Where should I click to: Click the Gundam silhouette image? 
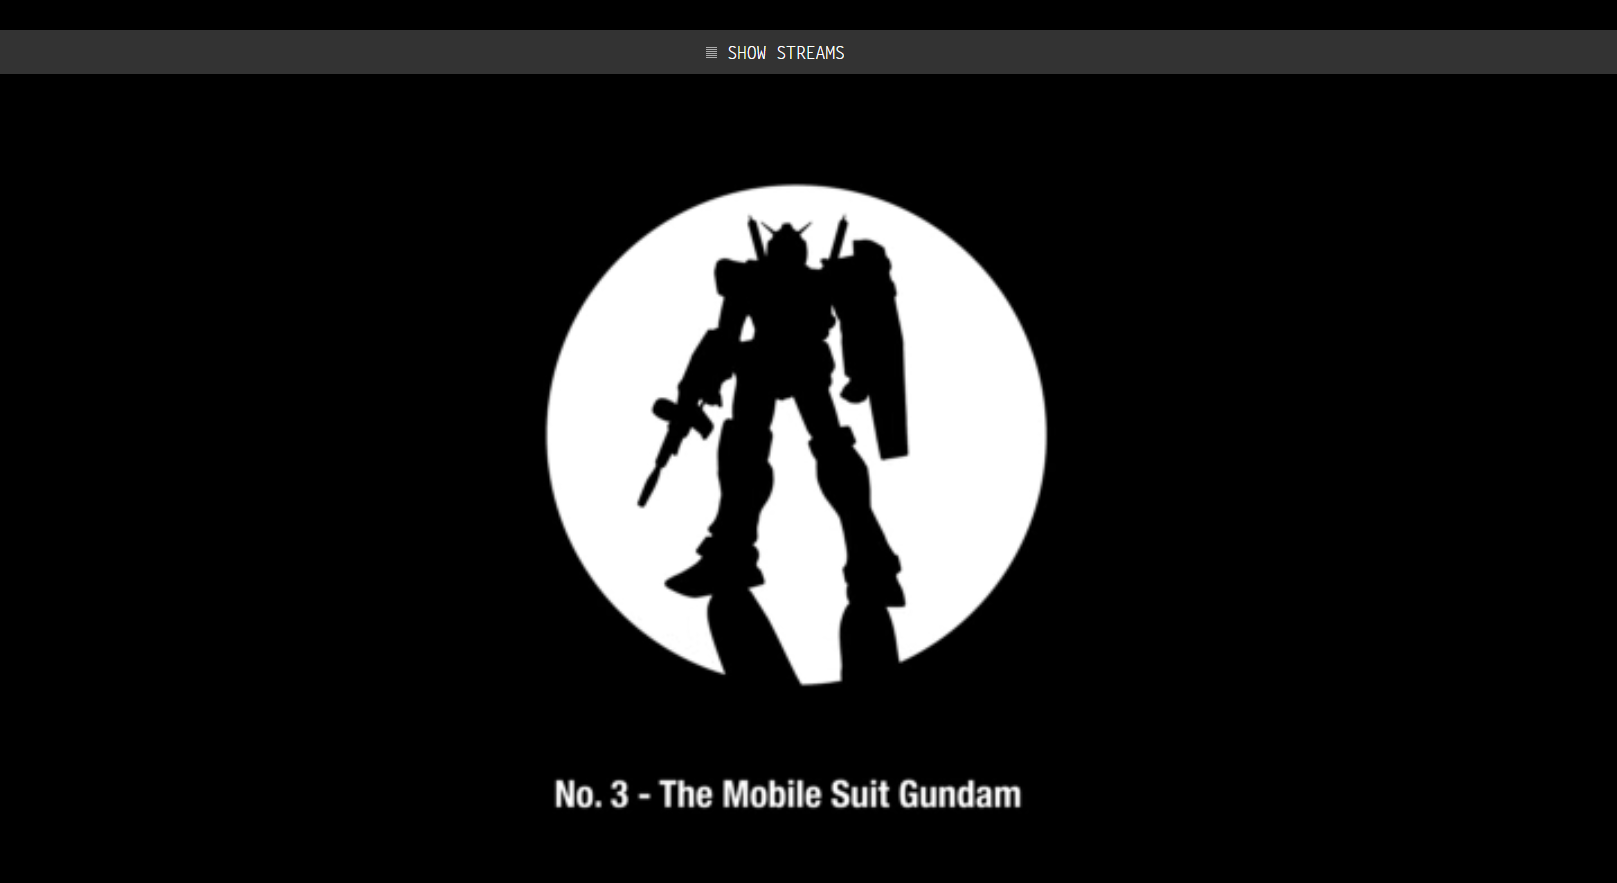click(x=796, y=435)
